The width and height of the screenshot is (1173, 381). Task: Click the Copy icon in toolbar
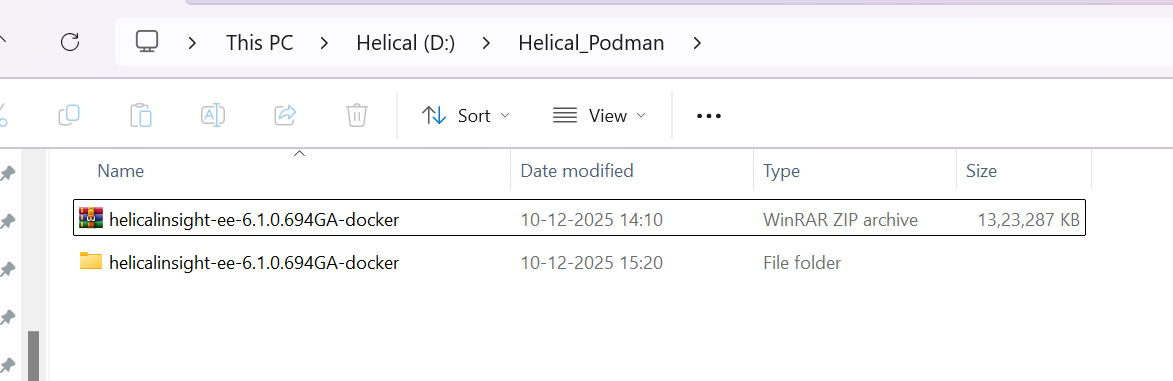point(70,115)
